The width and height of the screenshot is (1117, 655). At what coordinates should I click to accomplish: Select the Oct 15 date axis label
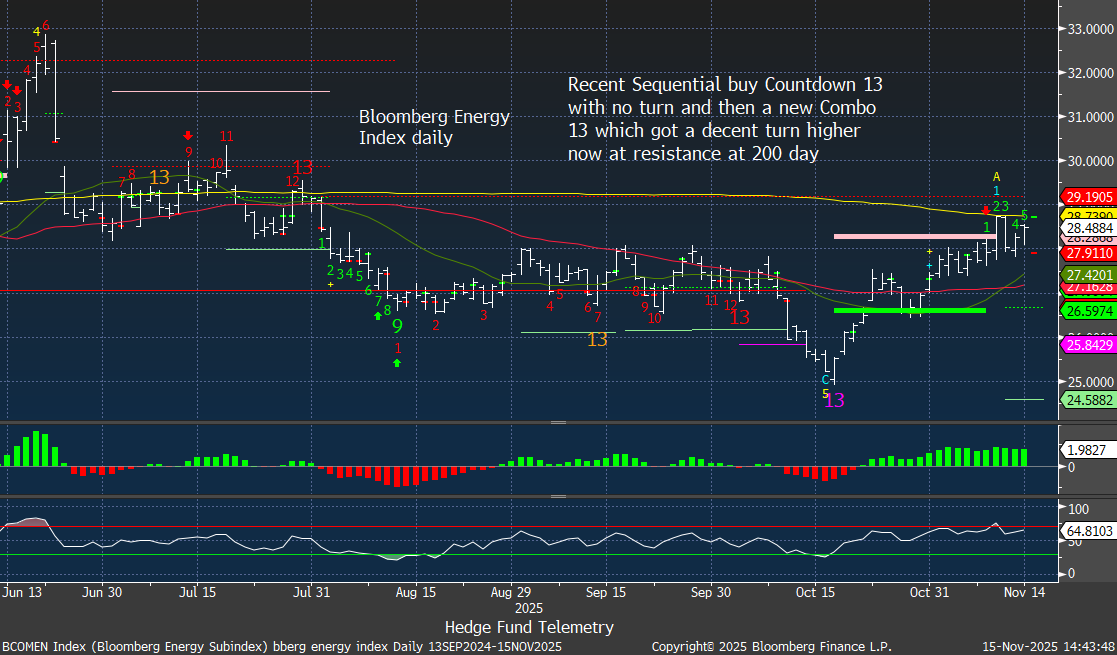click(814, 592)
